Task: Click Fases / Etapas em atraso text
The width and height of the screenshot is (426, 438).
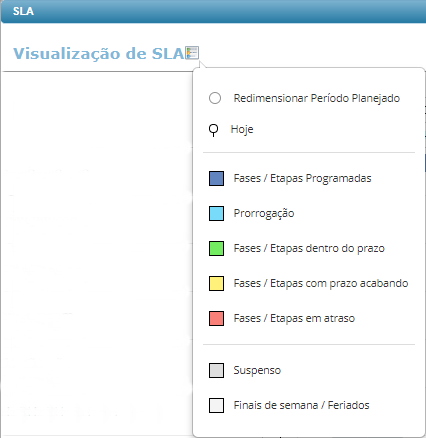Action: pyautogui.click(x=294, y=318)
